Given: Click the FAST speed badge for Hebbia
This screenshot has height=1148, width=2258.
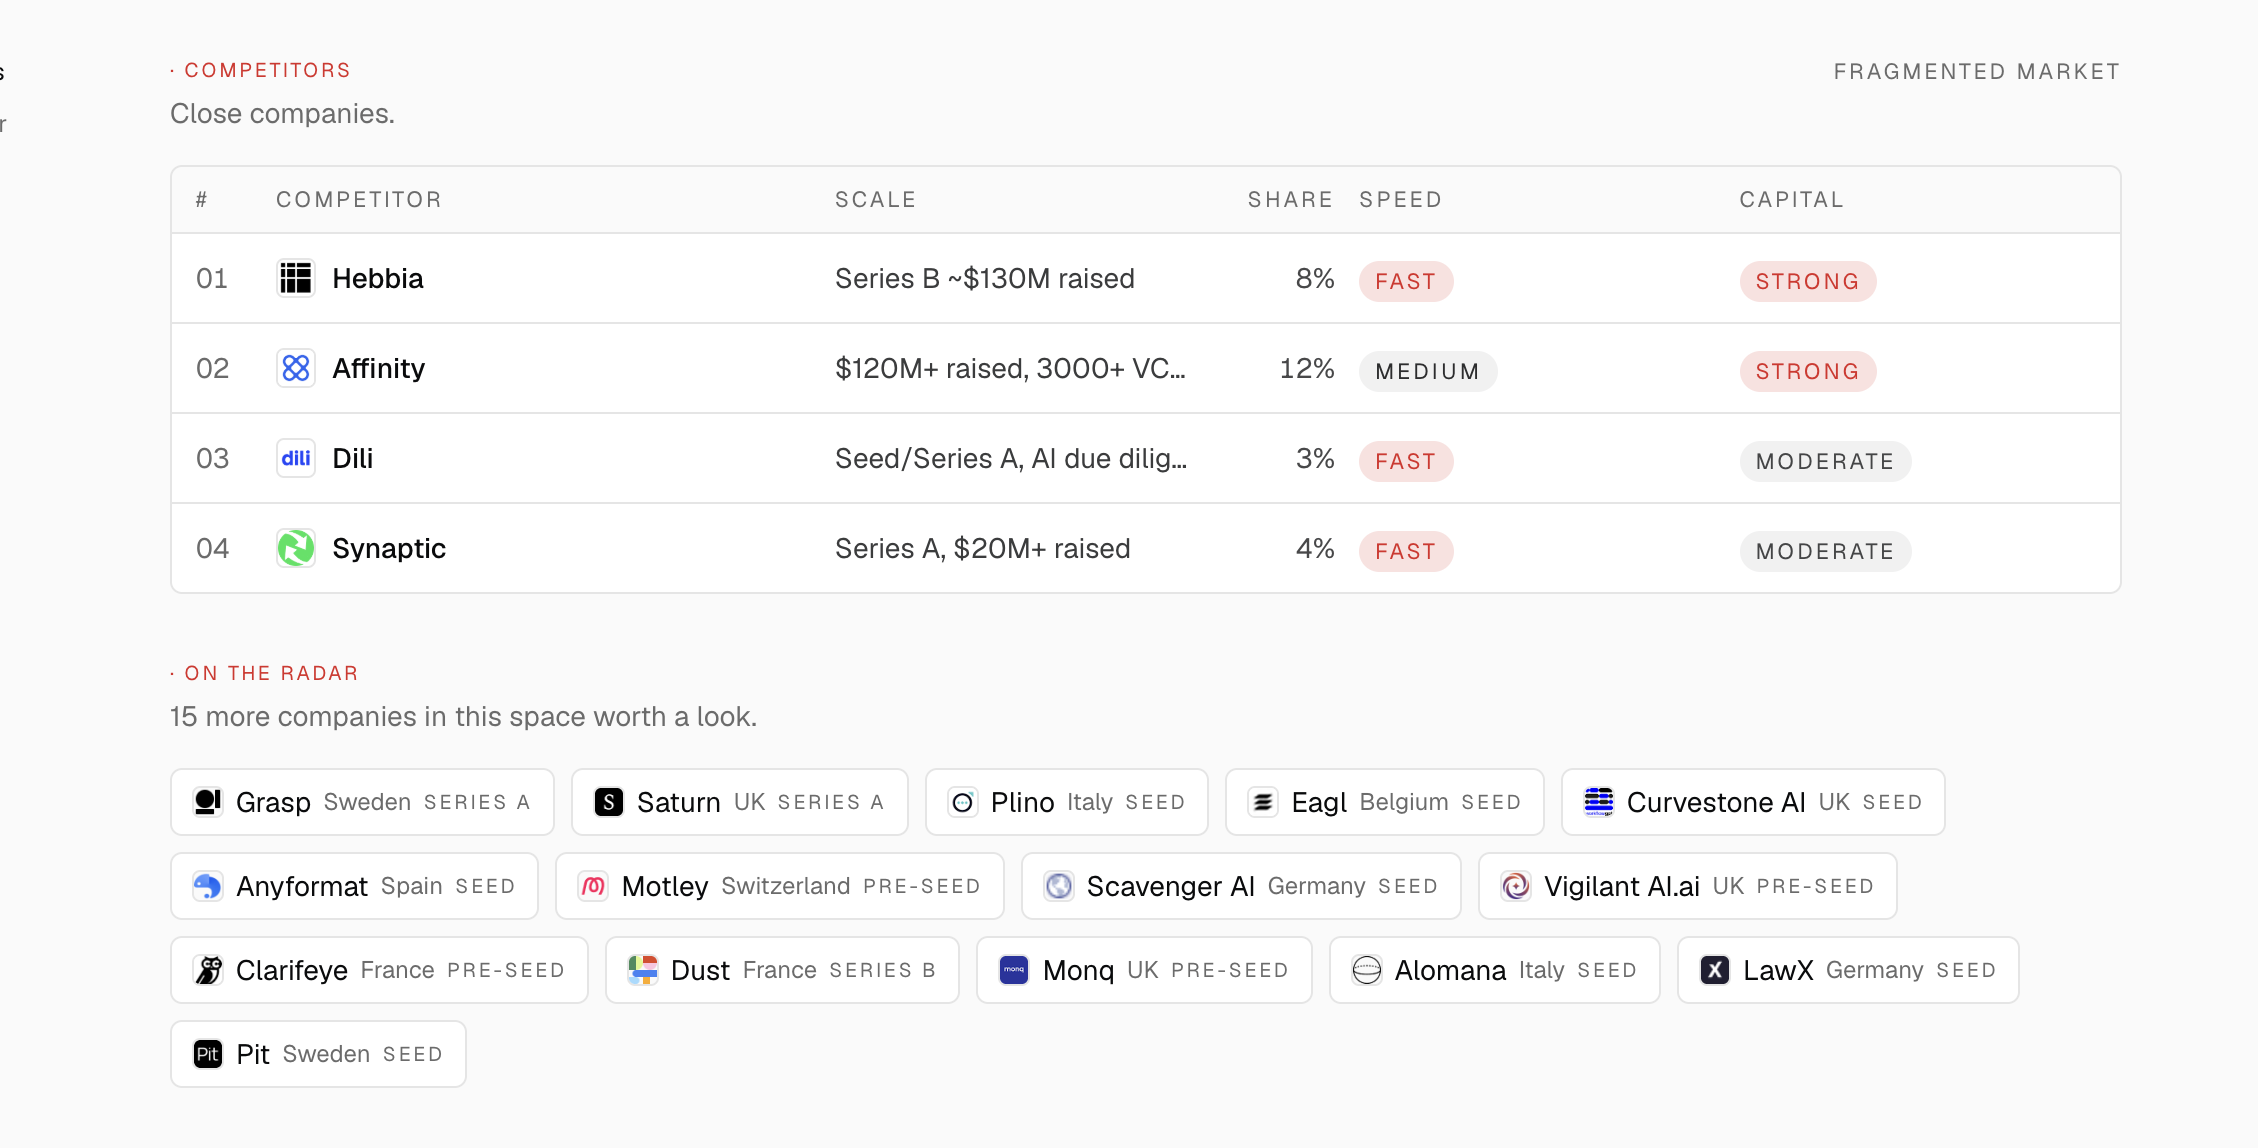Looking at the screenshot, I should pos(1406,282).
